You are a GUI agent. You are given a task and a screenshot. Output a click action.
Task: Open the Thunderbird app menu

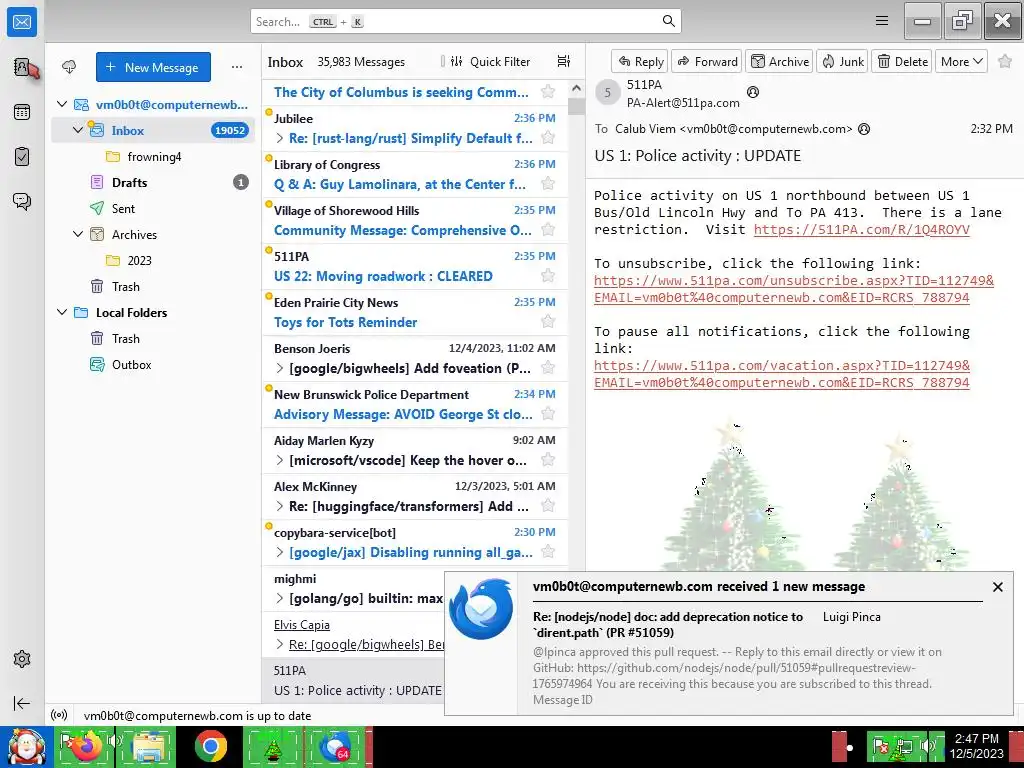882,21
